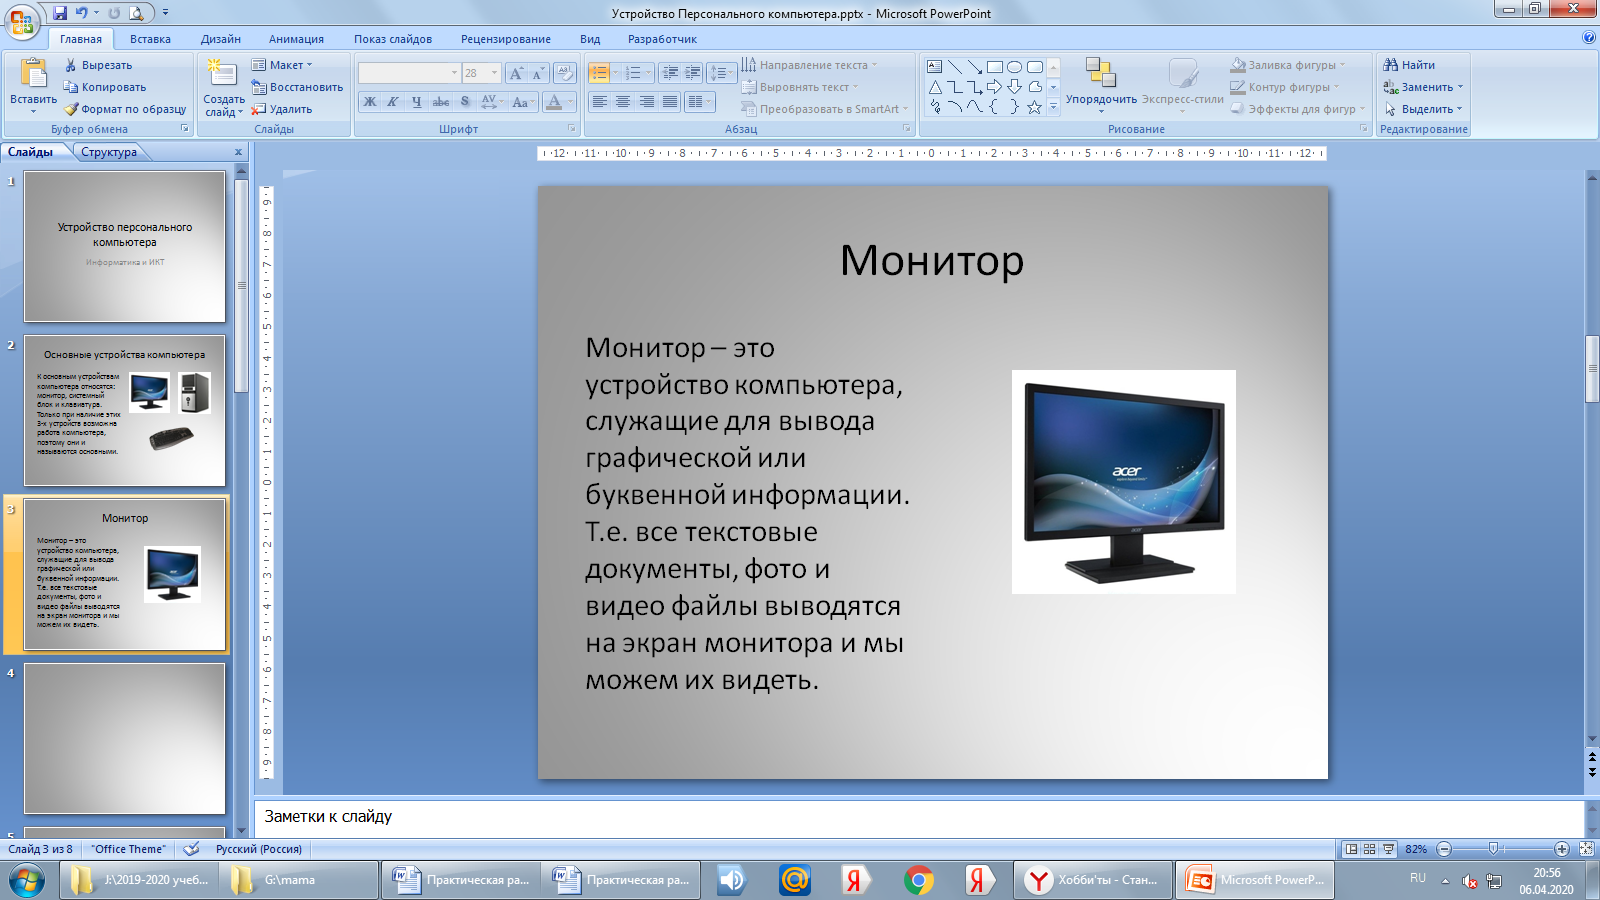Click decrease list indent level icon
The height and width of the screenshot is (900, 1600).
pos(670,73)
